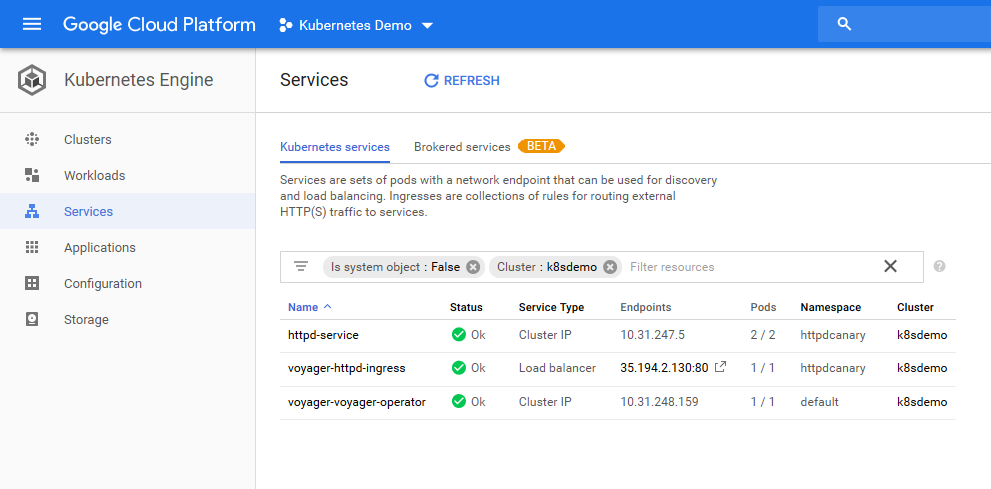Click the Clusters sidebar icon
The width and height of the screenshot is (991, 489).
[x=32, y=140]
